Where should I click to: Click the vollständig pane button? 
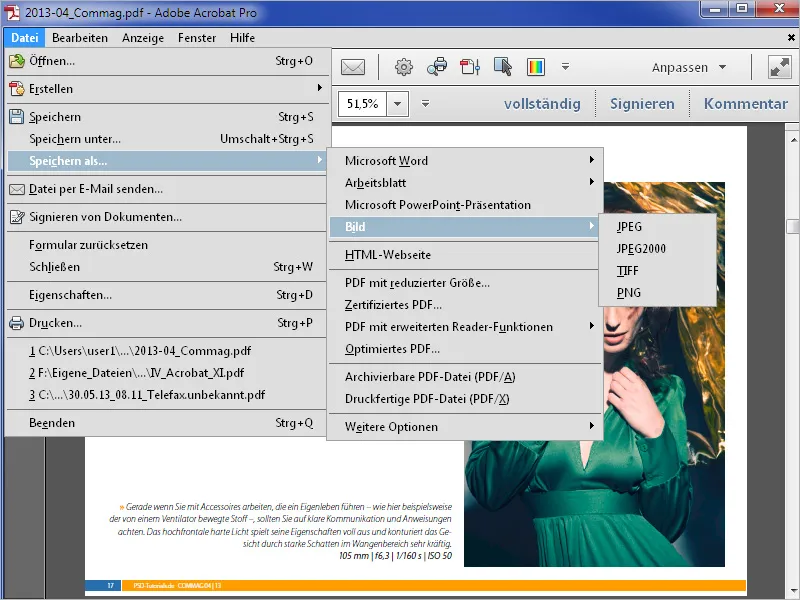[x=542, y=104]
